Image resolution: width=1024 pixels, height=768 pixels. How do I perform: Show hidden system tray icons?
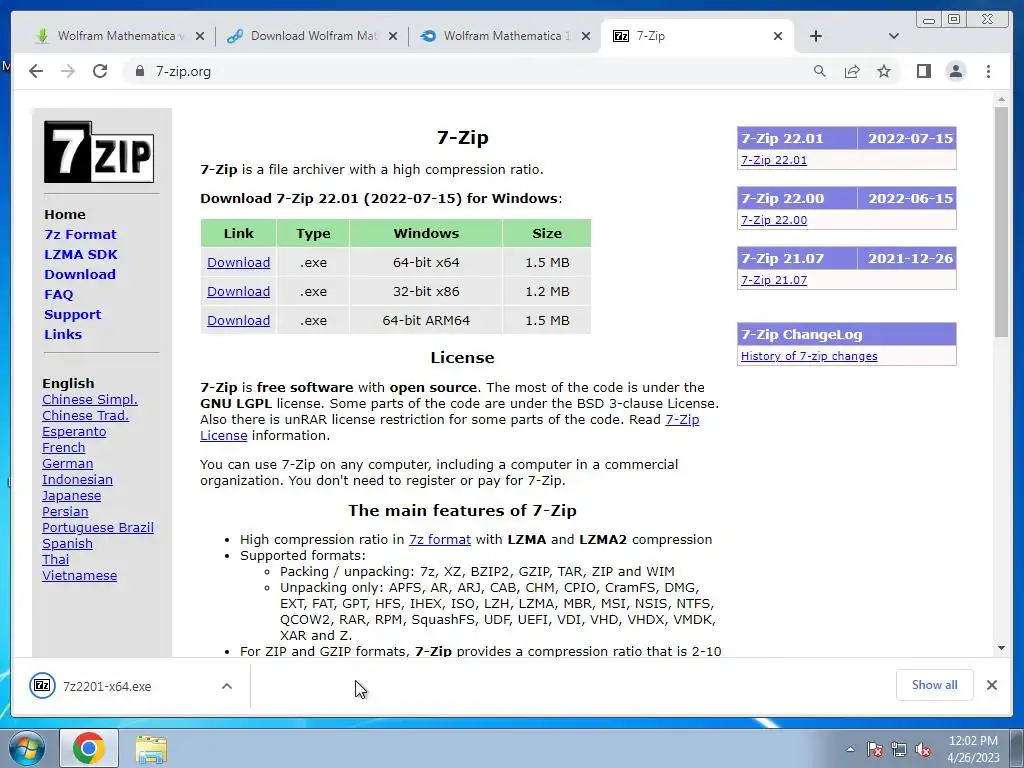tap(850, 749)
